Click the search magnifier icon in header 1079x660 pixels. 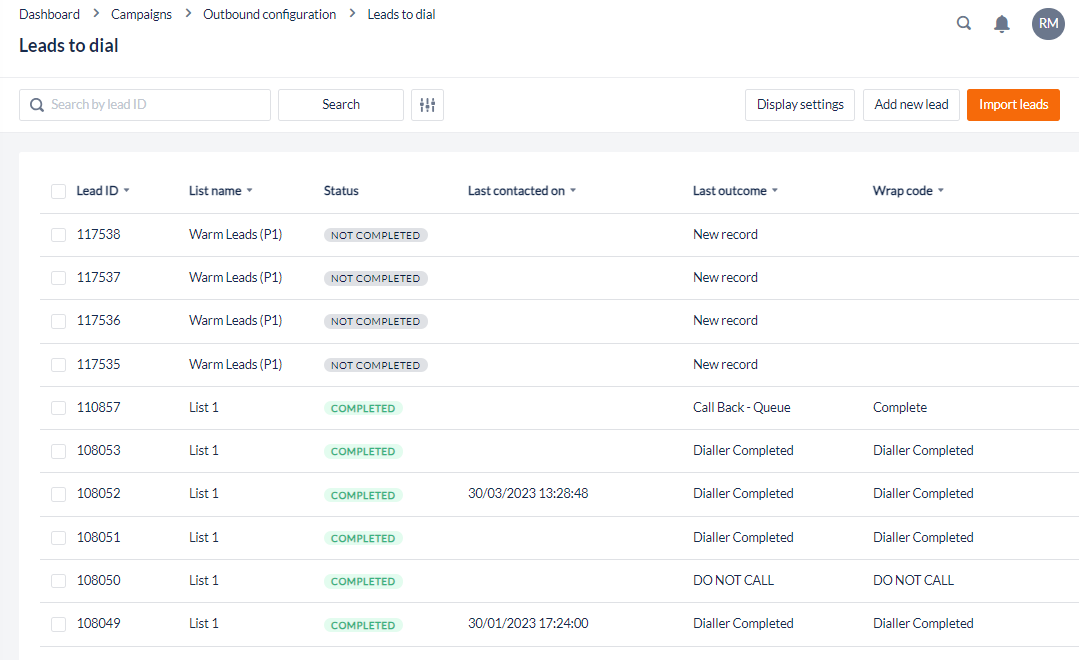click(x=964, y=23)
